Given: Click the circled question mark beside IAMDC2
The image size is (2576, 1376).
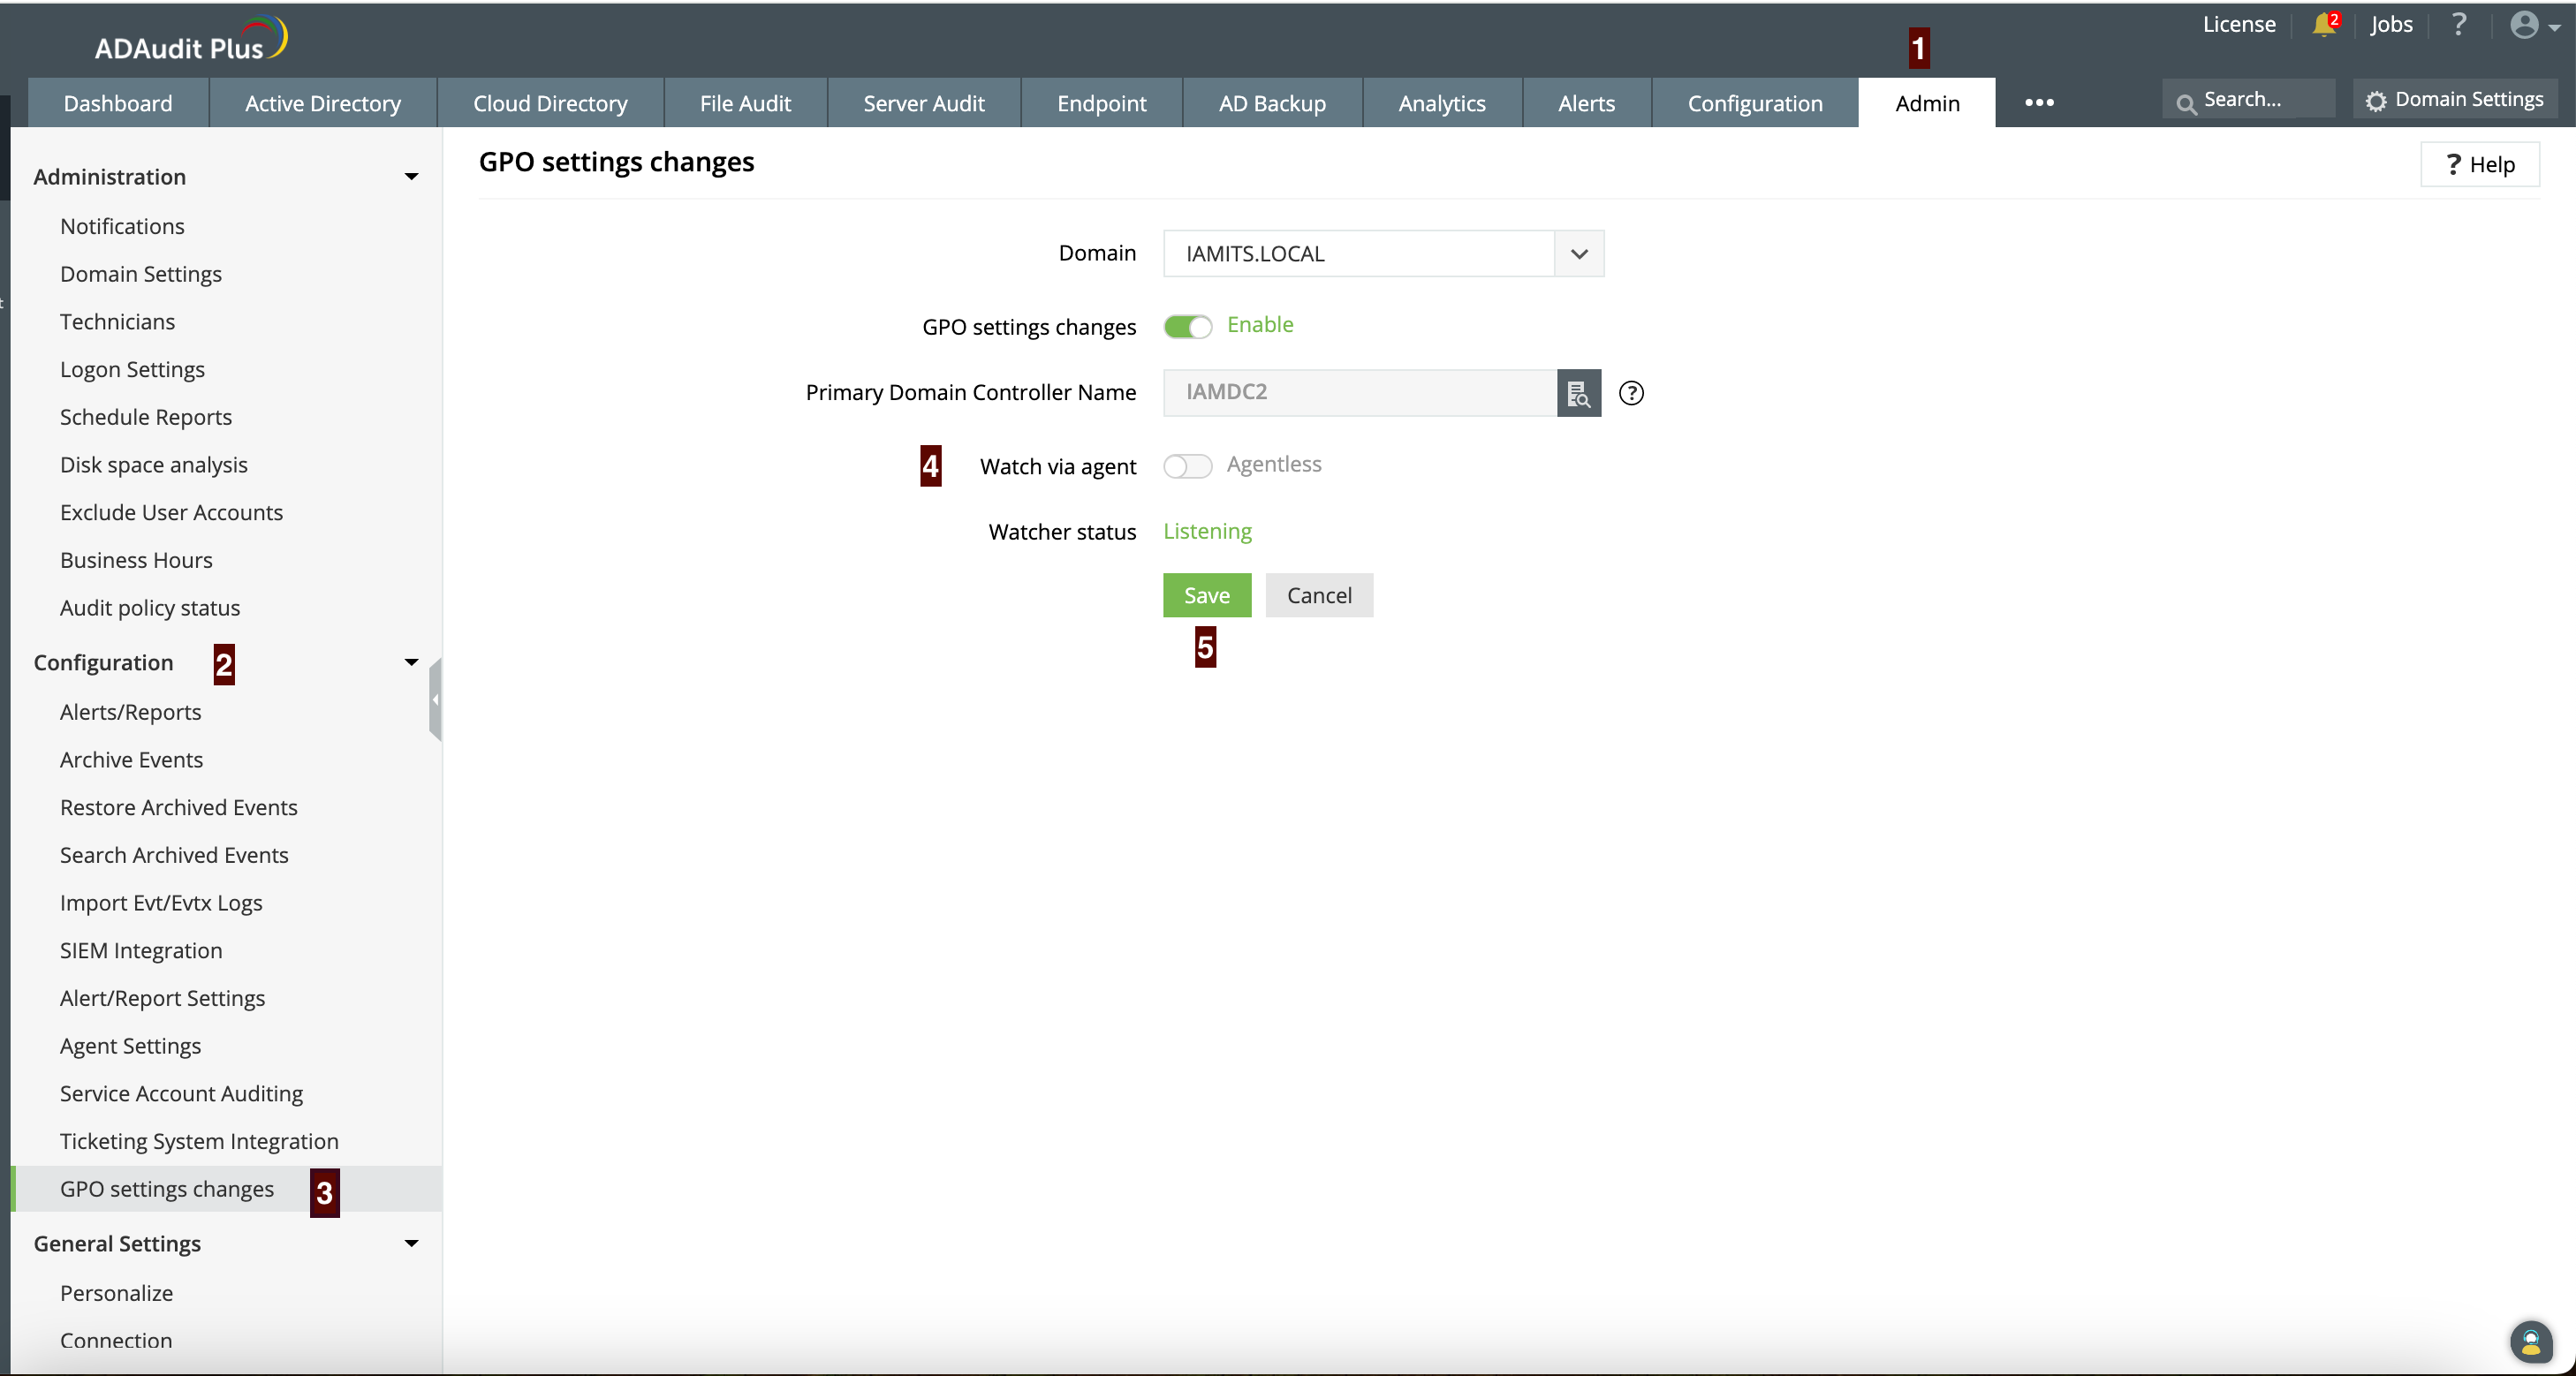Looking at the screenshot, I should coord(1630,393).
